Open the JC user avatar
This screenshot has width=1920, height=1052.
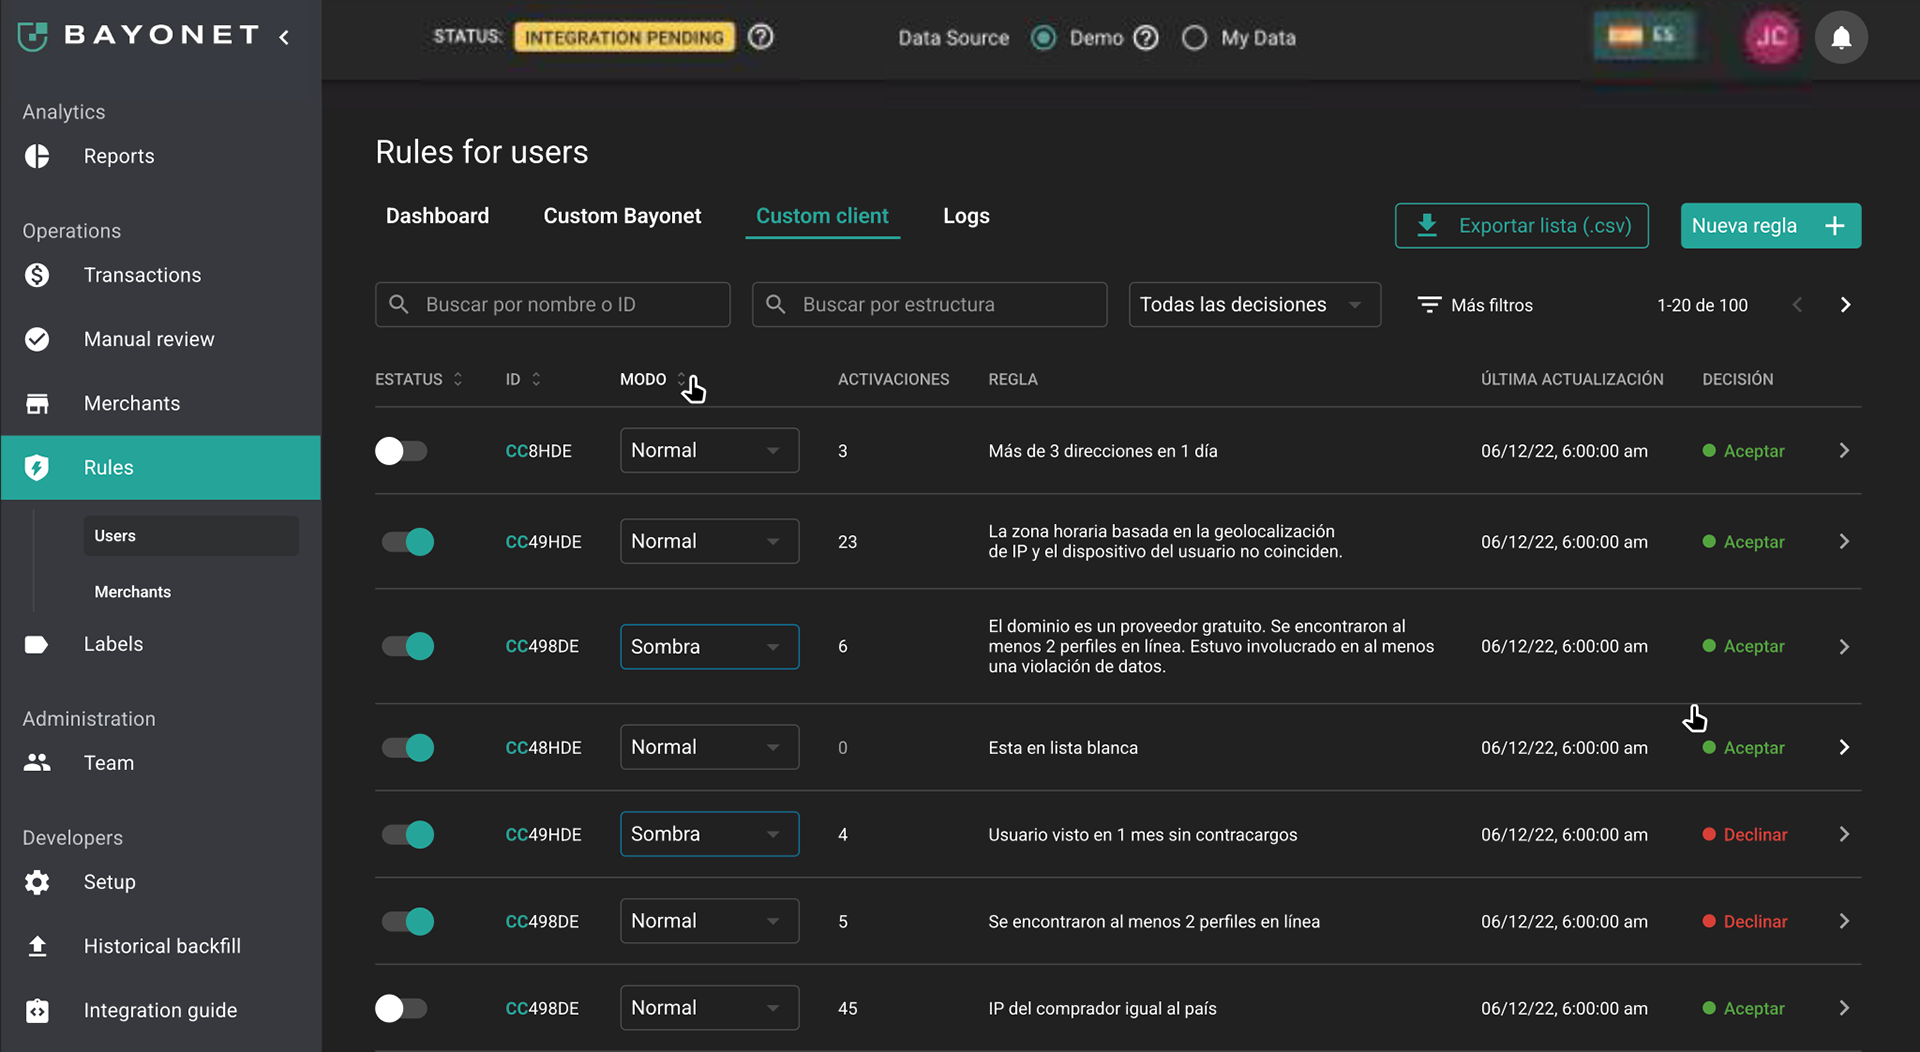(1771, 38)
